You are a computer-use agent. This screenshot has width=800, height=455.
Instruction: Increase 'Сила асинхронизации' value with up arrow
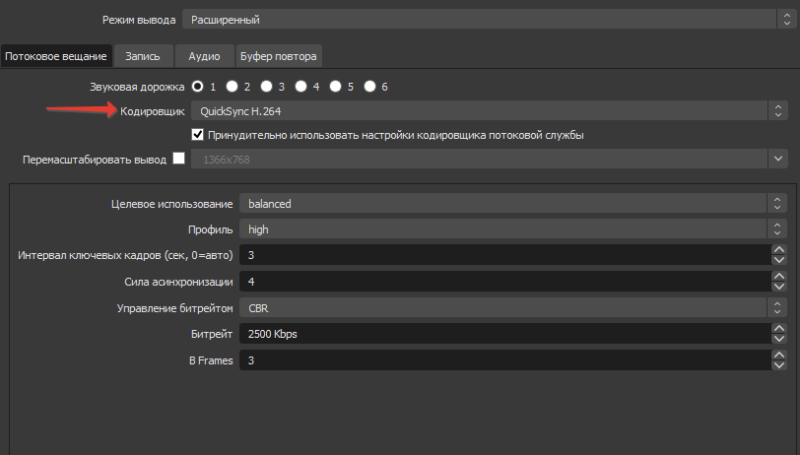[x=779, y=276]
